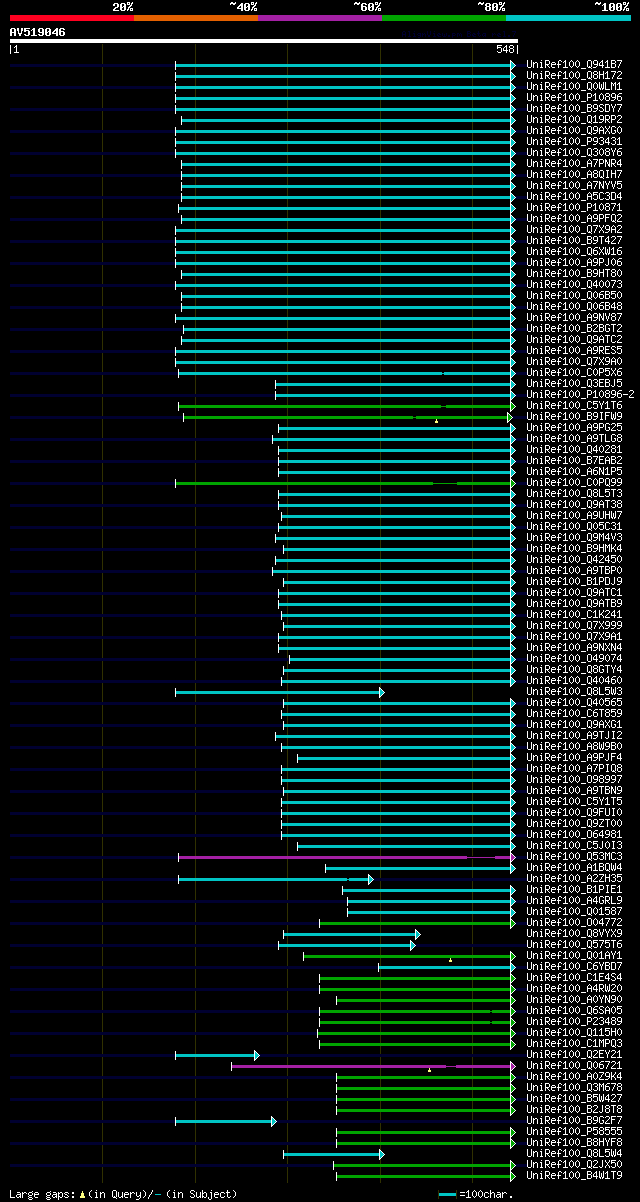The height and width of the screenshot is (1202, 640).
Task: Open hit UniRef100_Q3M678
Action: [x=574, y=1087]
